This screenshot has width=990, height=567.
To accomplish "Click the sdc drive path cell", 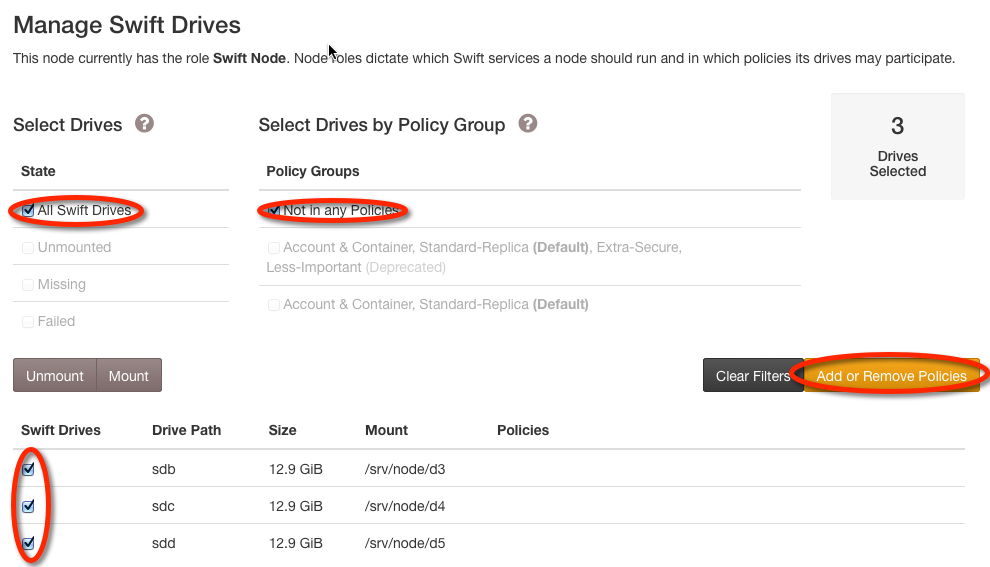I will pos(164,506).
